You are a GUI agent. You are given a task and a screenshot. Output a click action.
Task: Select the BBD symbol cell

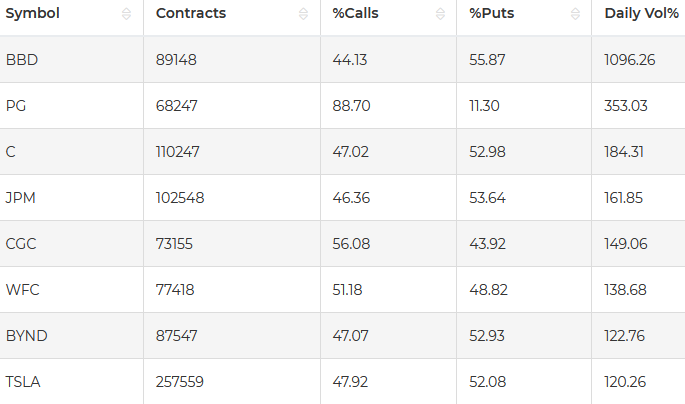[22, 60]
